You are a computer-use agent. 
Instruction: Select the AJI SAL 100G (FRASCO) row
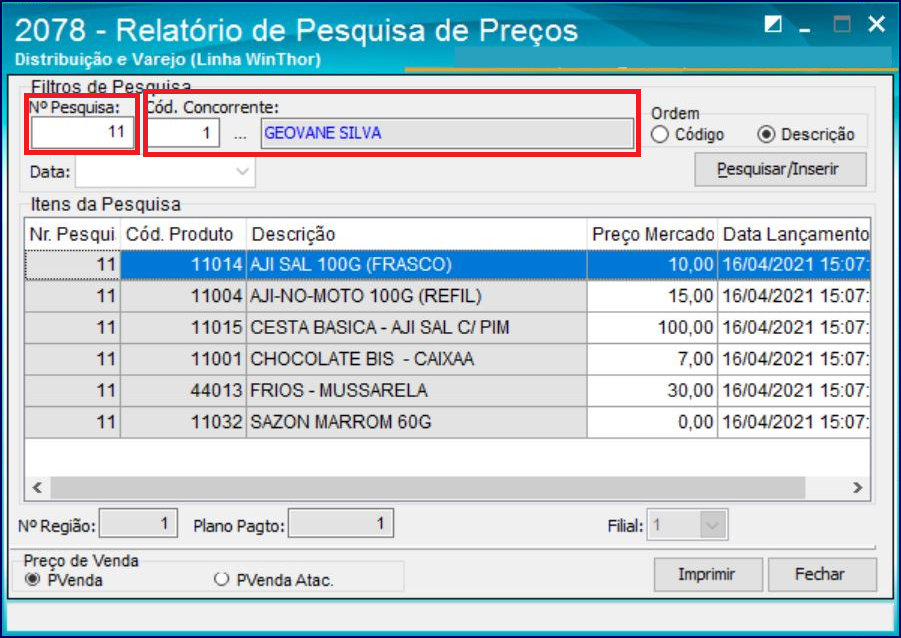coord(448,265)
